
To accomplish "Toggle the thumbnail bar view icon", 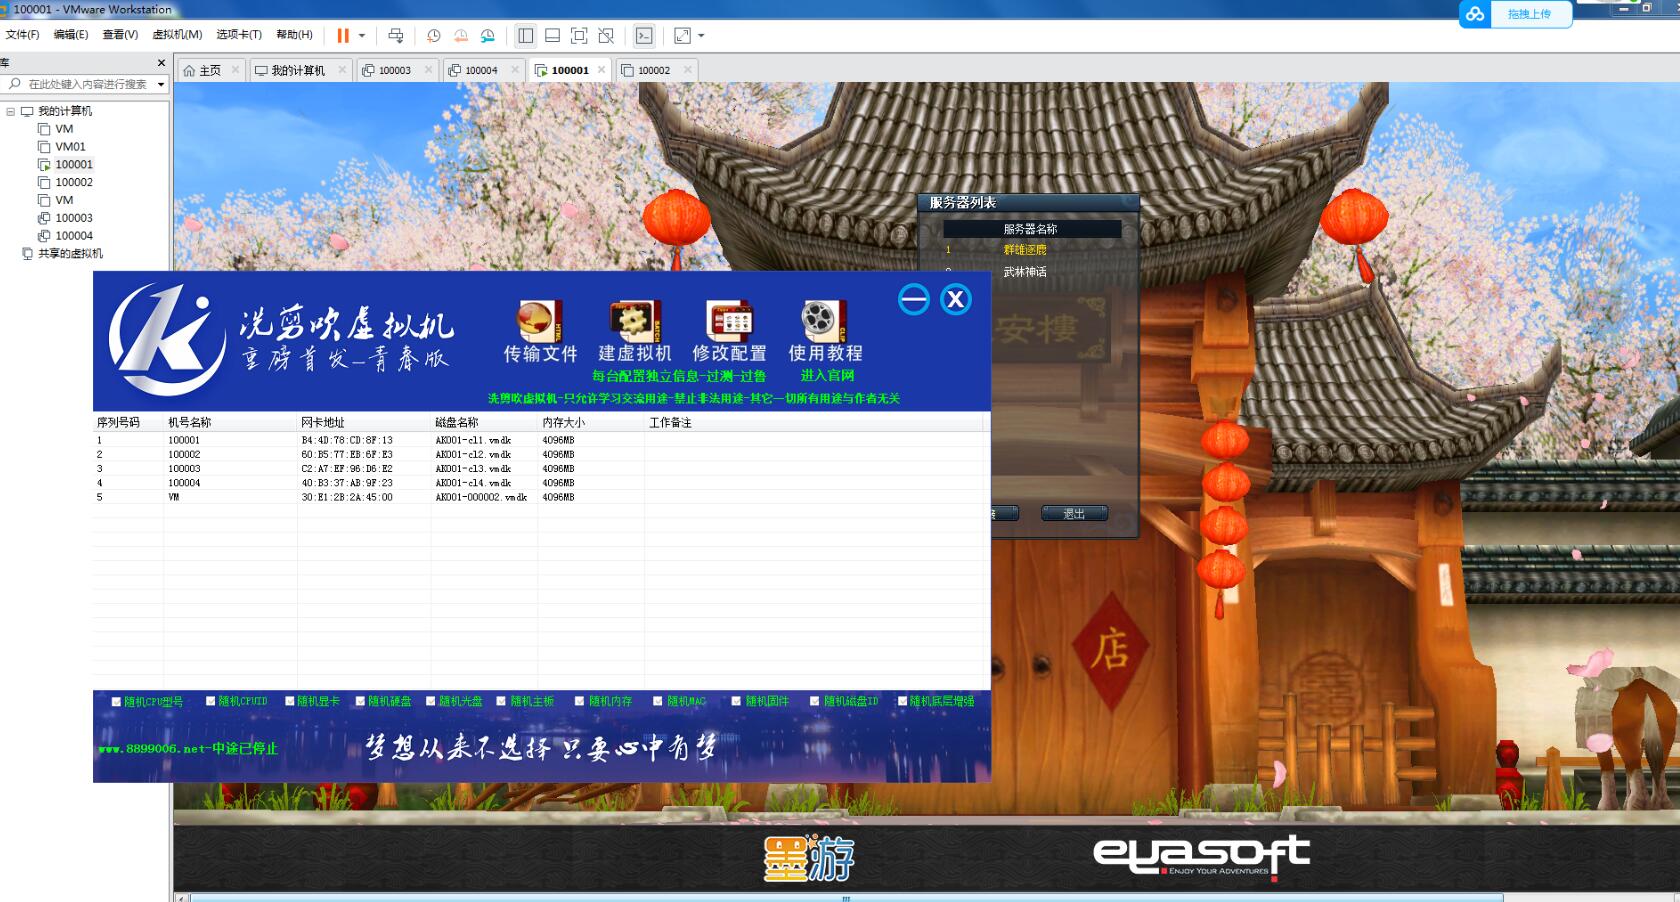I will [x=552, y=36].
